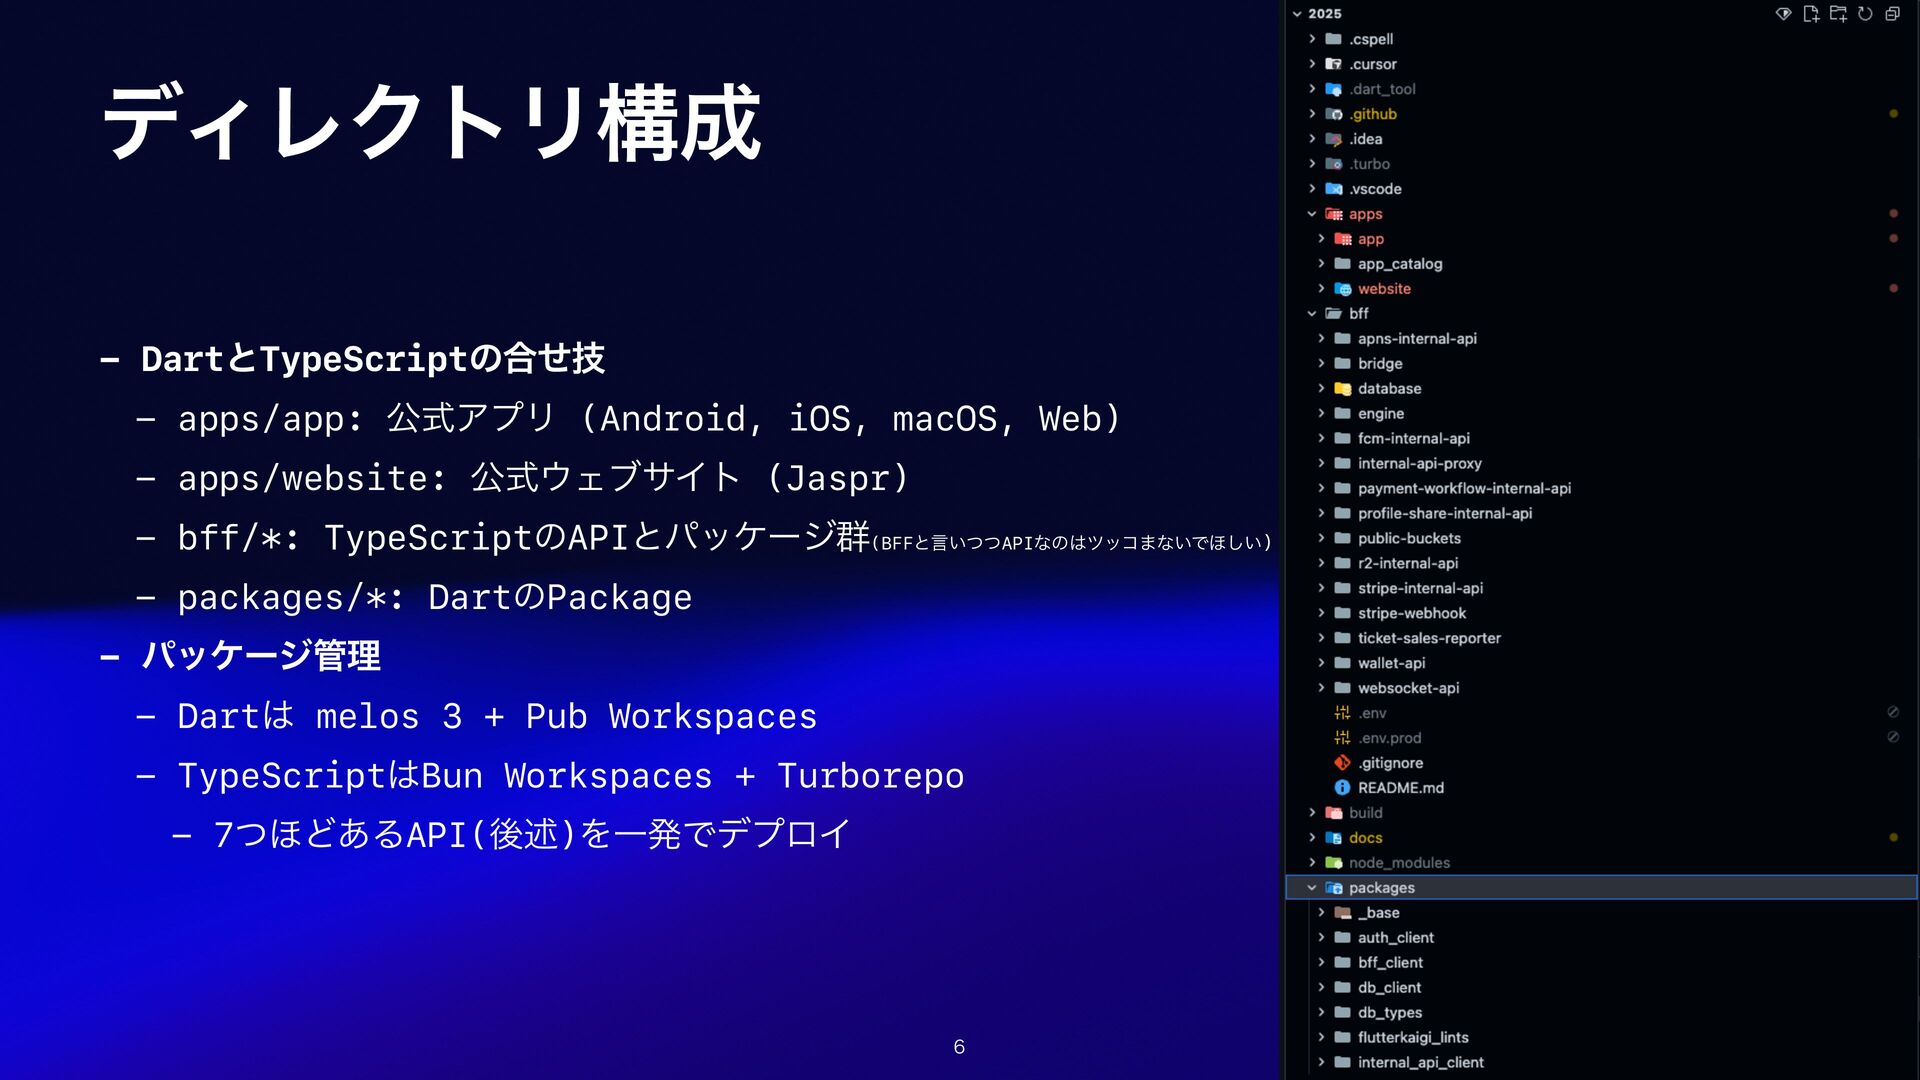The height and width of the screenshot is (1080, 1920).
Task: Expand the flutterkaigi_lints package folder
Action: pos(1321,1038)
